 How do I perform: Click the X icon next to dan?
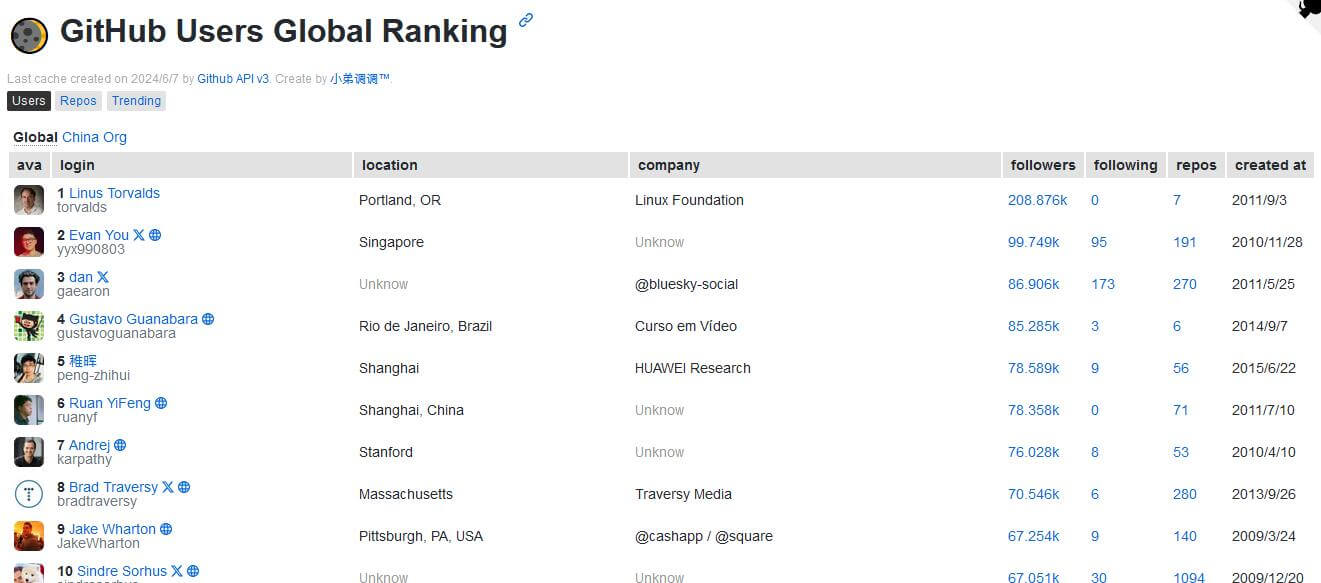tap(103, 277)
